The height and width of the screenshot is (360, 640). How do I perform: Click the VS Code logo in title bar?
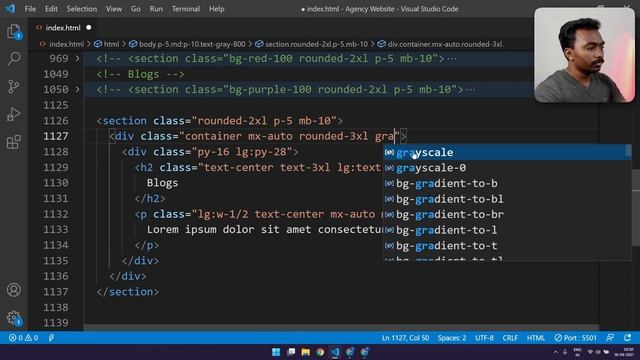[x=9, y=9]
